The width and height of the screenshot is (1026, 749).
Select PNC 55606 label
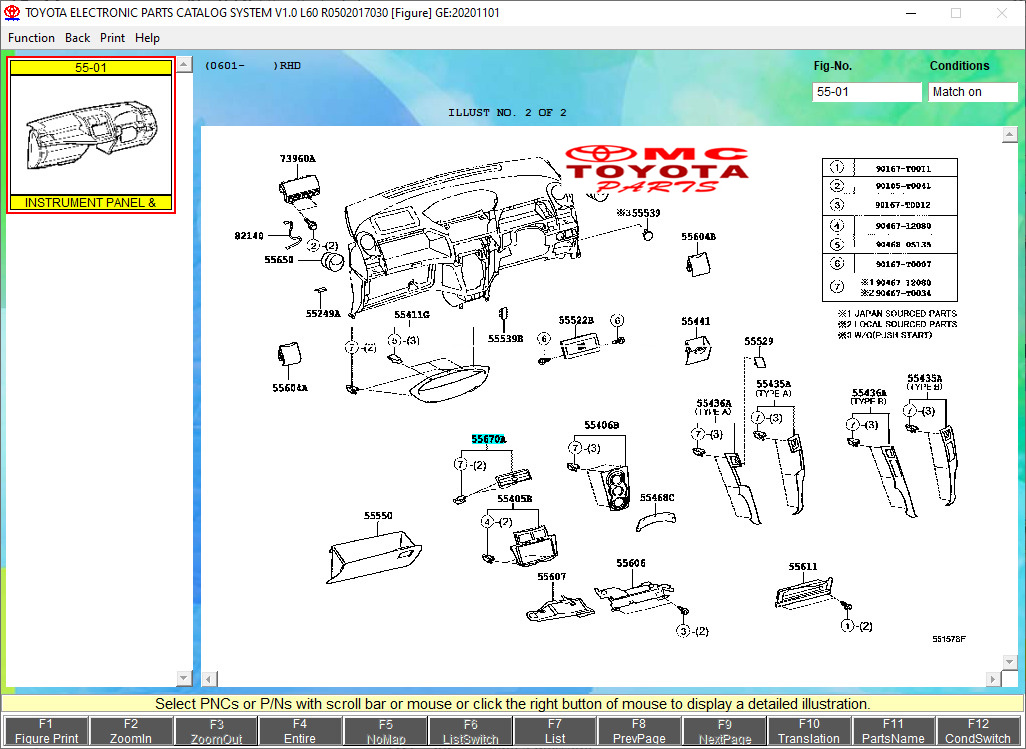click(x=631, y=563)
